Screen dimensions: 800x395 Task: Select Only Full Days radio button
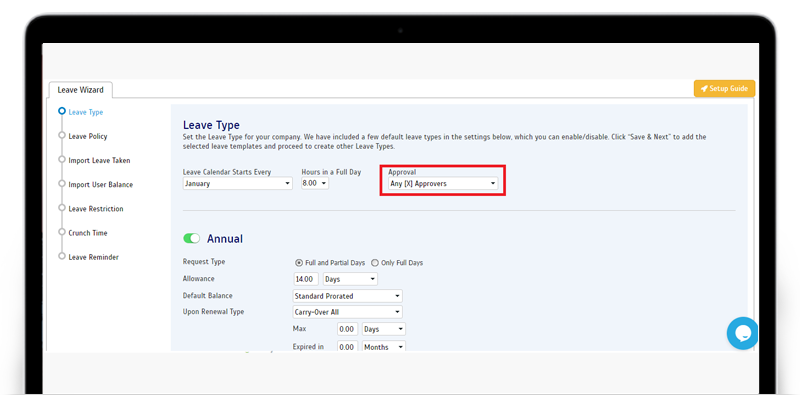375,263
